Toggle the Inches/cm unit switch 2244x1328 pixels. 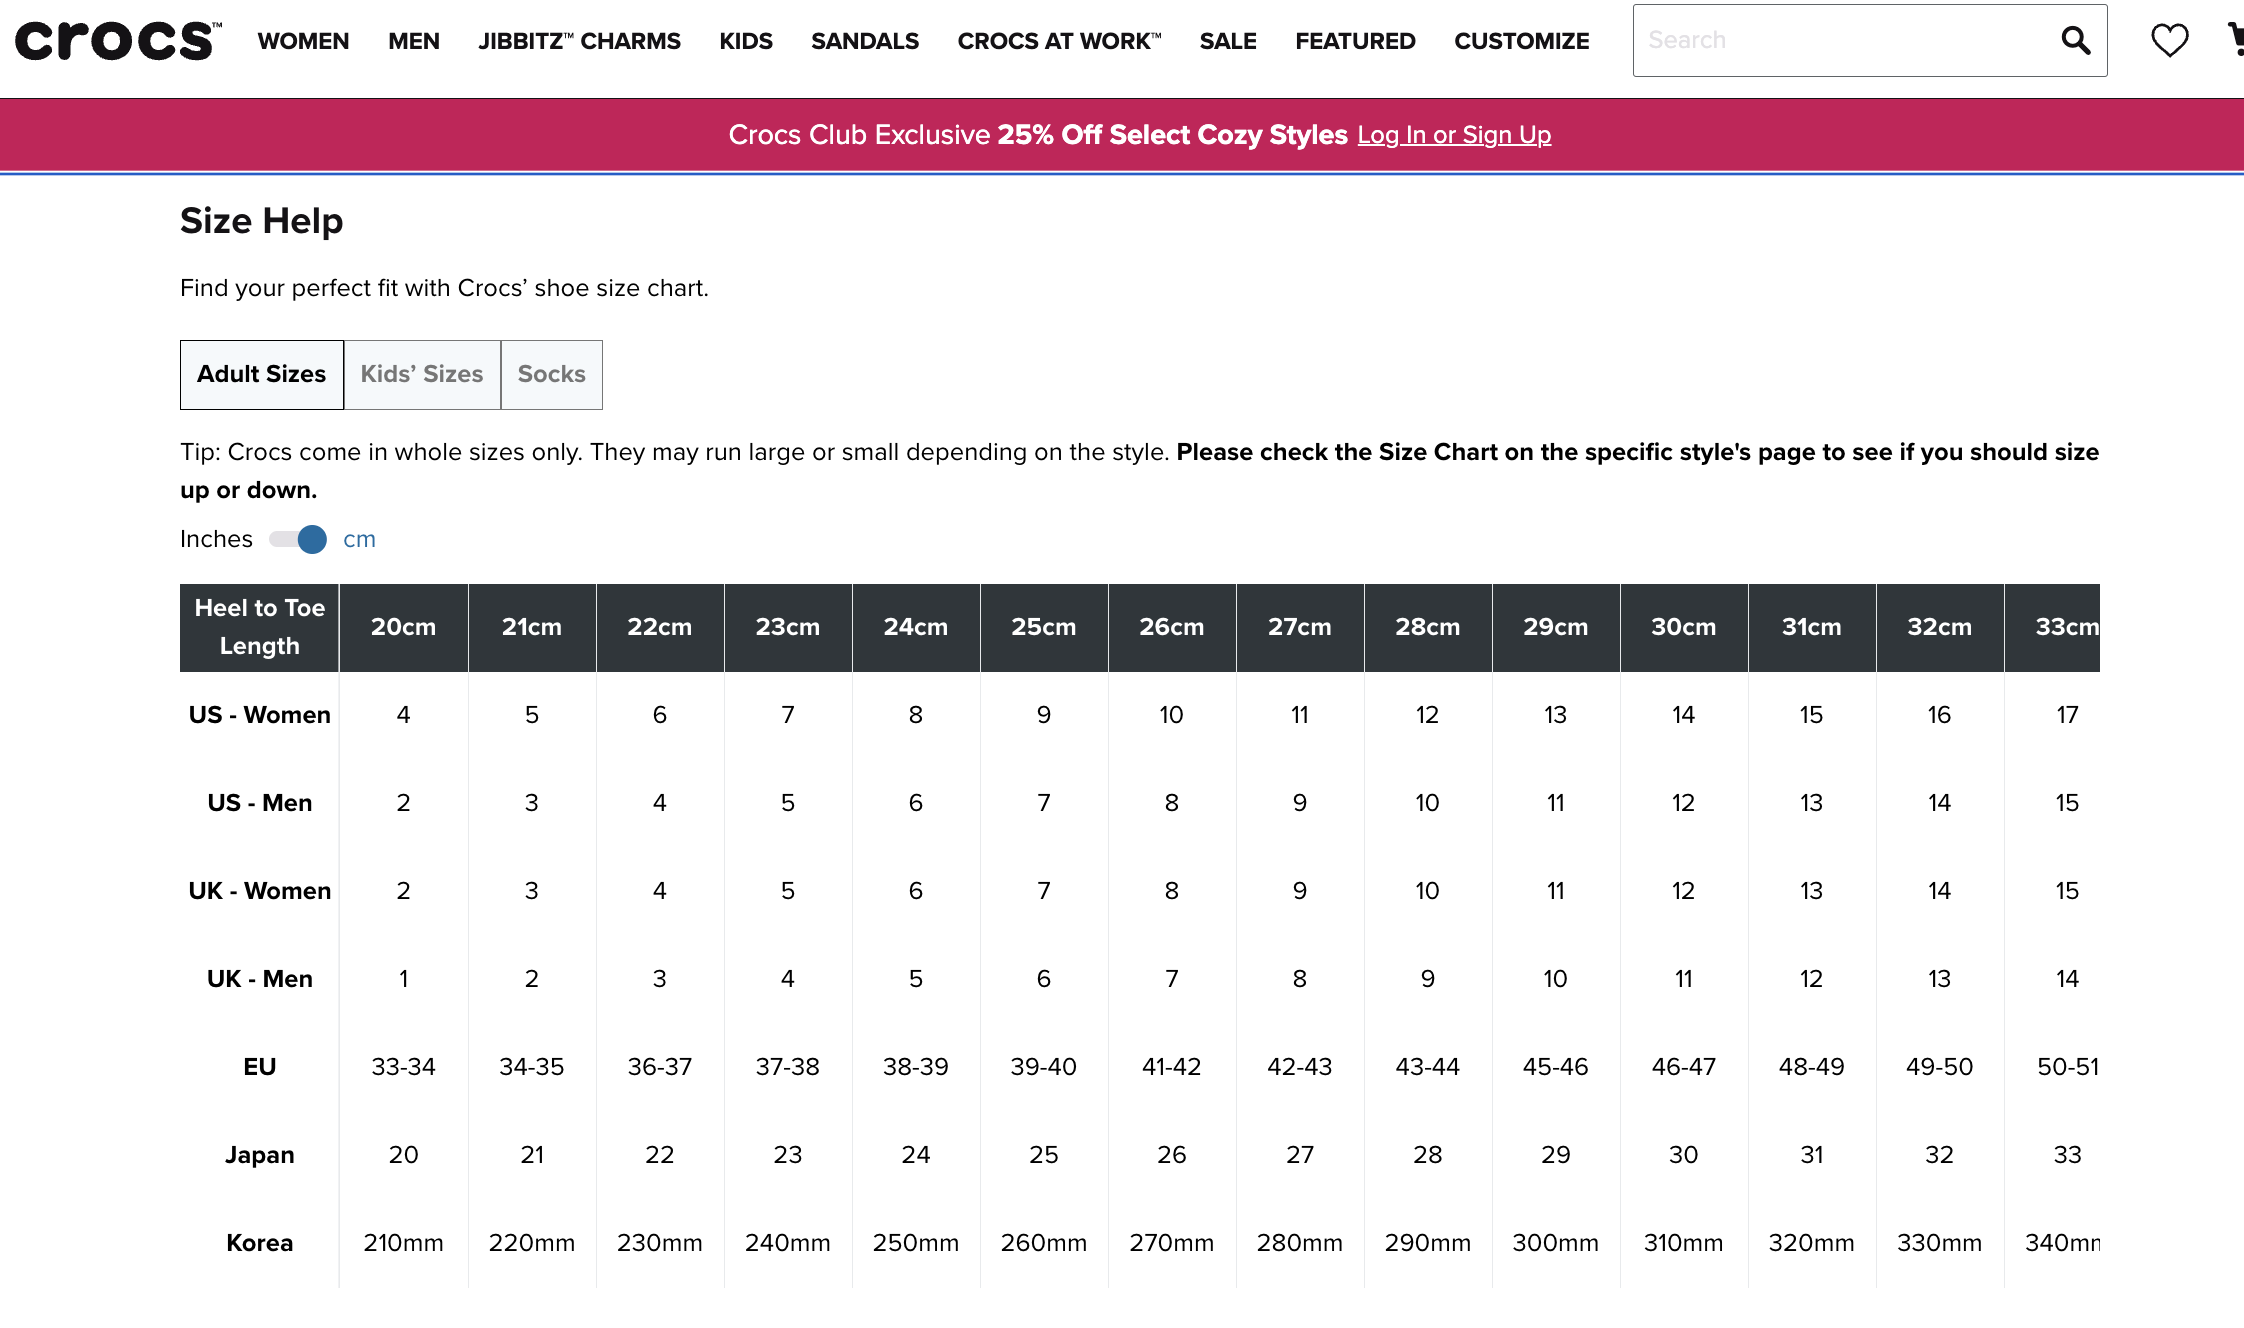[298, 539]
